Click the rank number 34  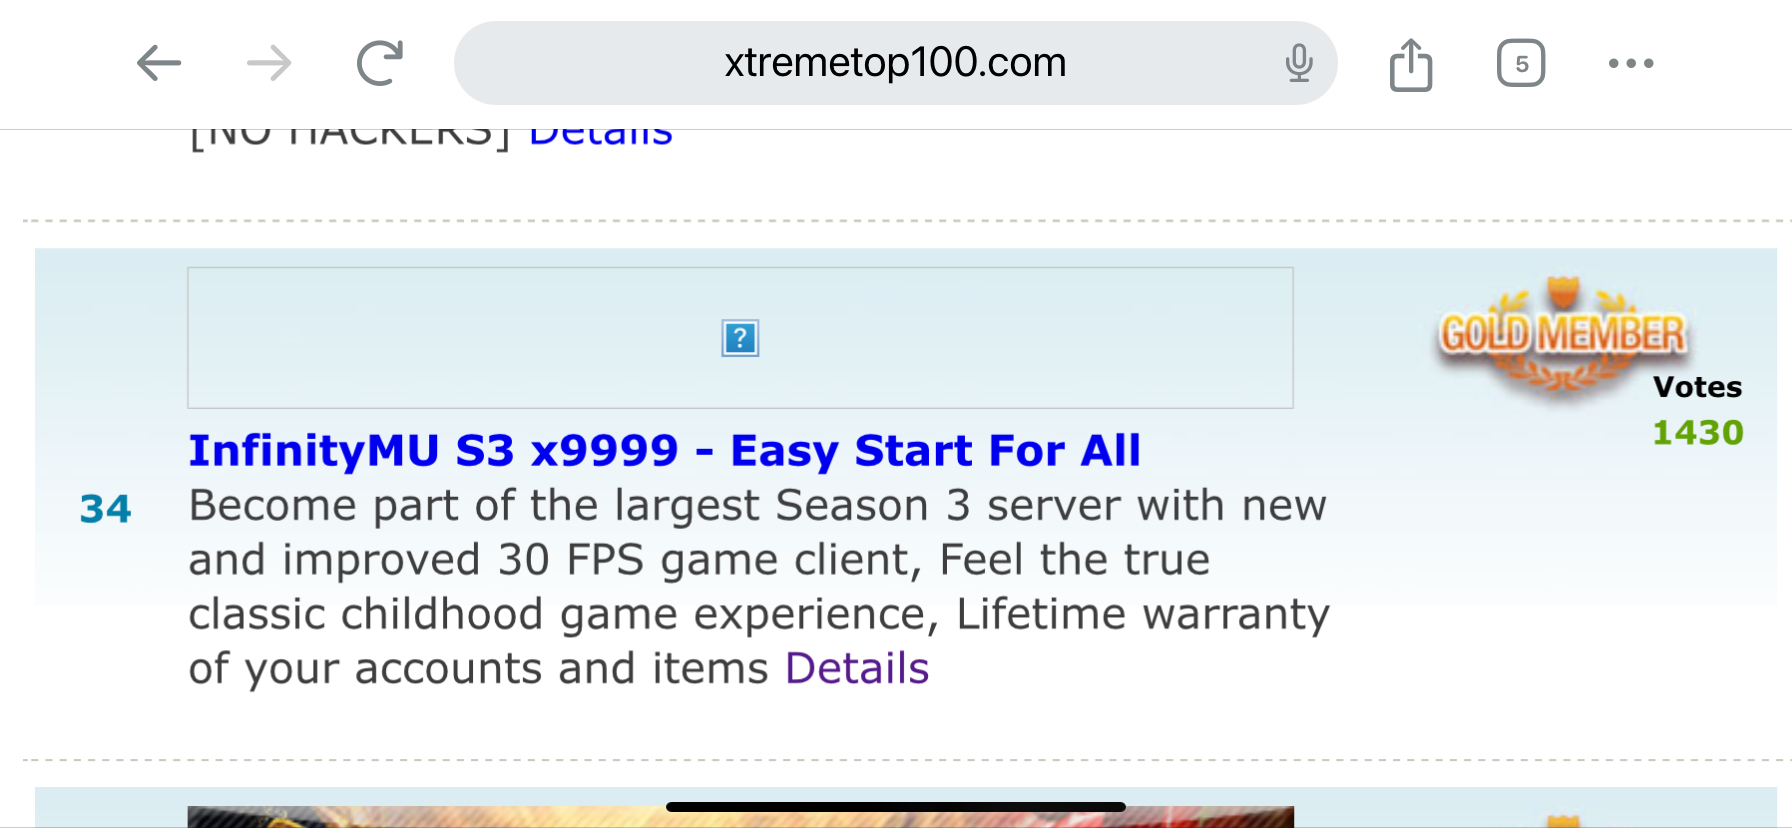105,509
